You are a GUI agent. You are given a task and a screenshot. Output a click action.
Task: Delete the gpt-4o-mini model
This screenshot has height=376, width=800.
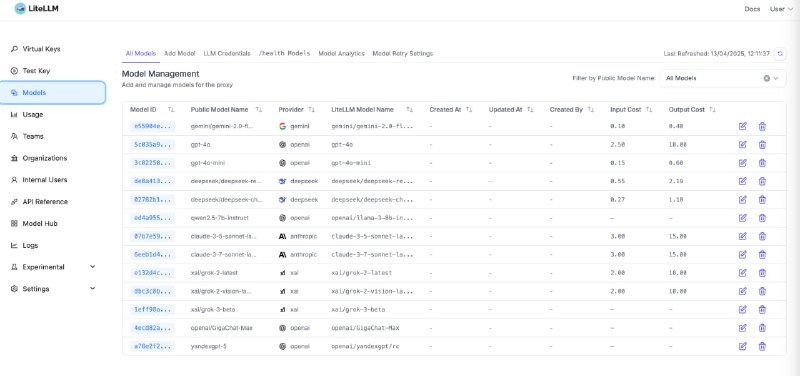[x=762, y=163]
